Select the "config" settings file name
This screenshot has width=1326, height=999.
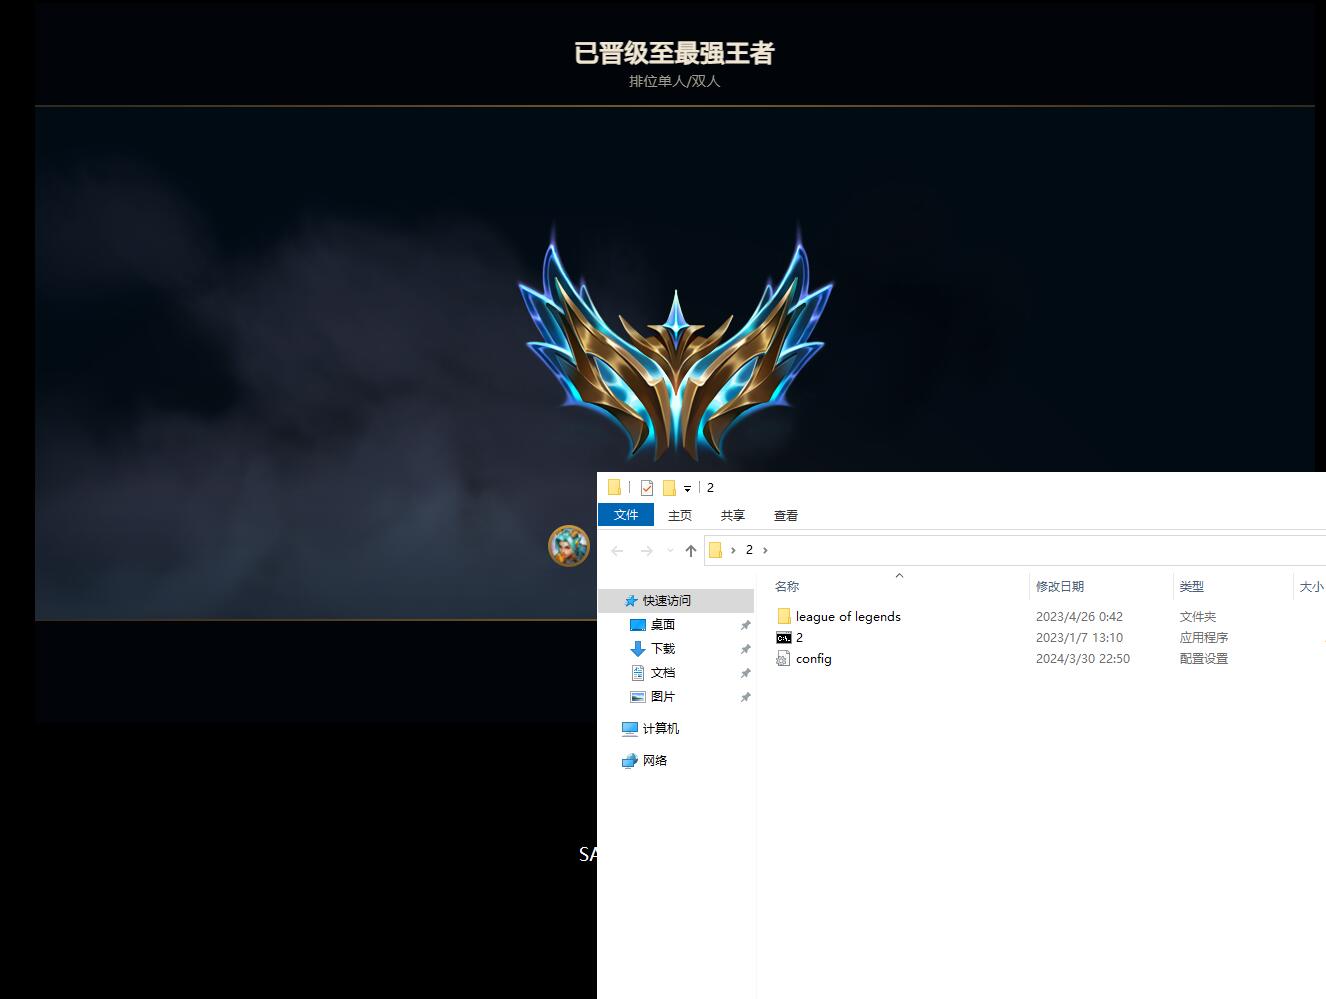coord(814,659)
